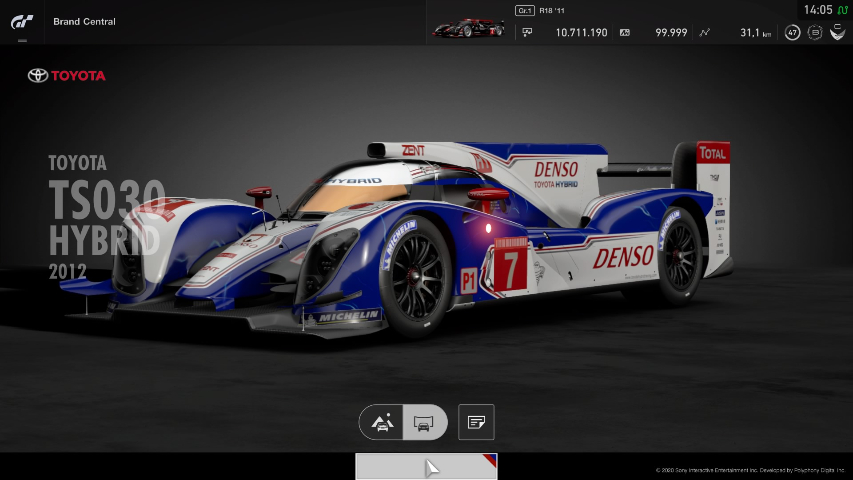Switch to showroom studio car view
This screenshot has height=480, width=853.
pos(425,423)
